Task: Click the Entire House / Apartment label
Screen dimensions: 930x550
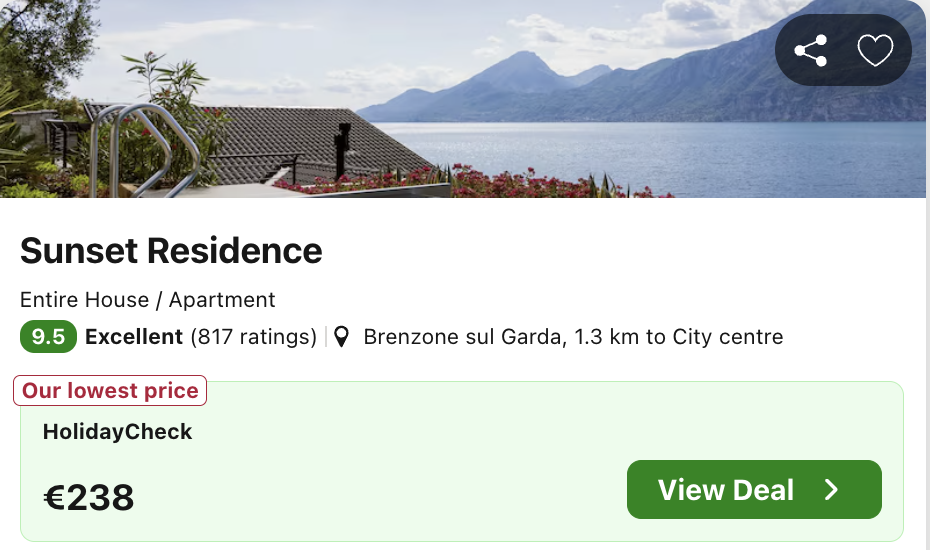Action: coord(148,300)
